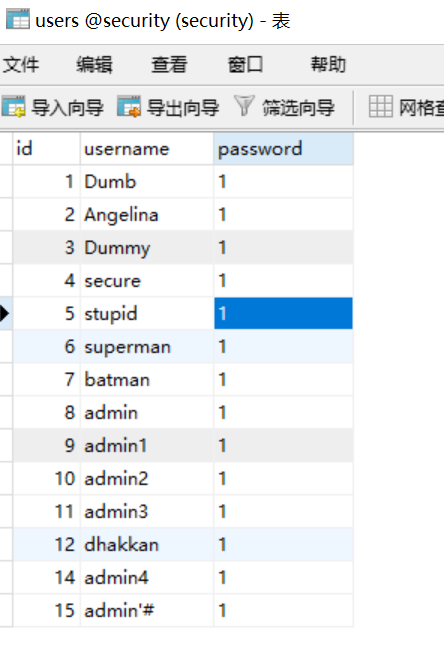Click the grid view (网格) icon
The width and height of the screenshot is (444, 658).
381,106
